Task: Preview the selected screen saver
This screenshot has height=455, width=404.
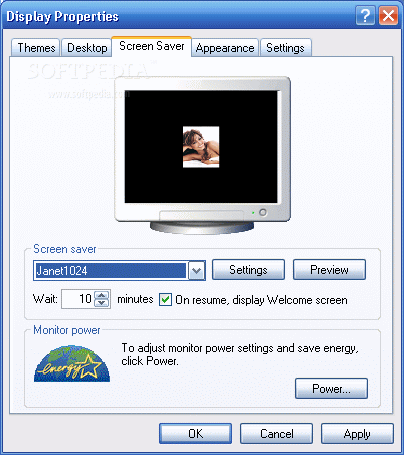Action: point(329,270)
